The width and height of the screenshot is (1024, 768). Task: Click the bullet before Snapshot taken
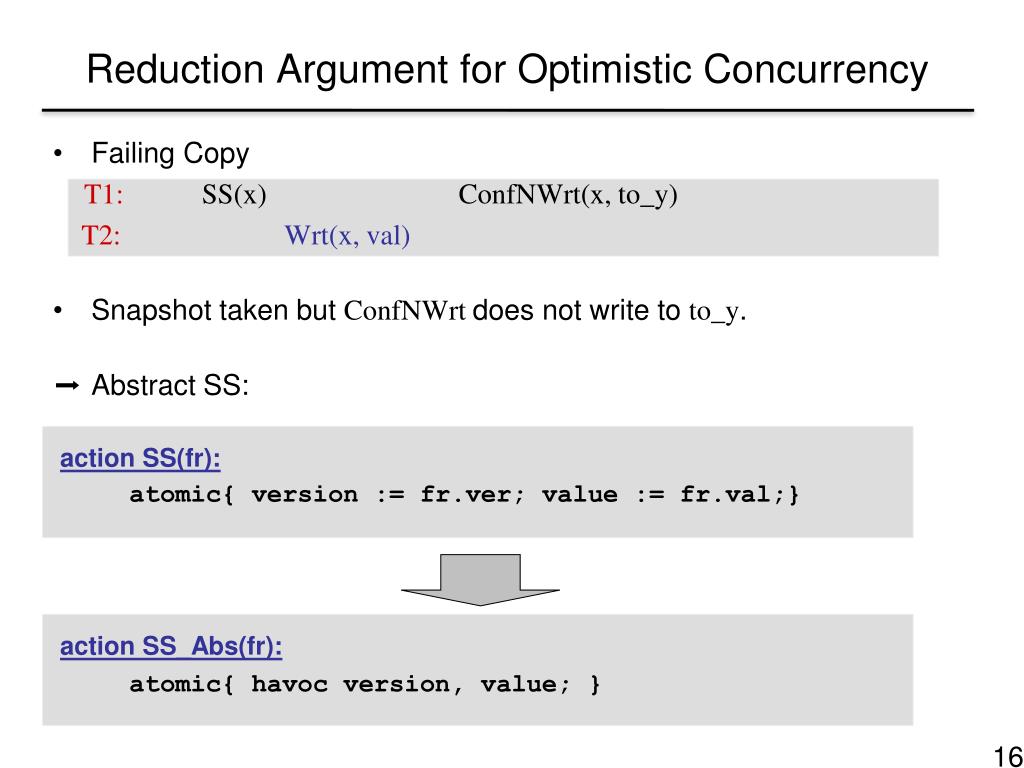click(60, 311)
